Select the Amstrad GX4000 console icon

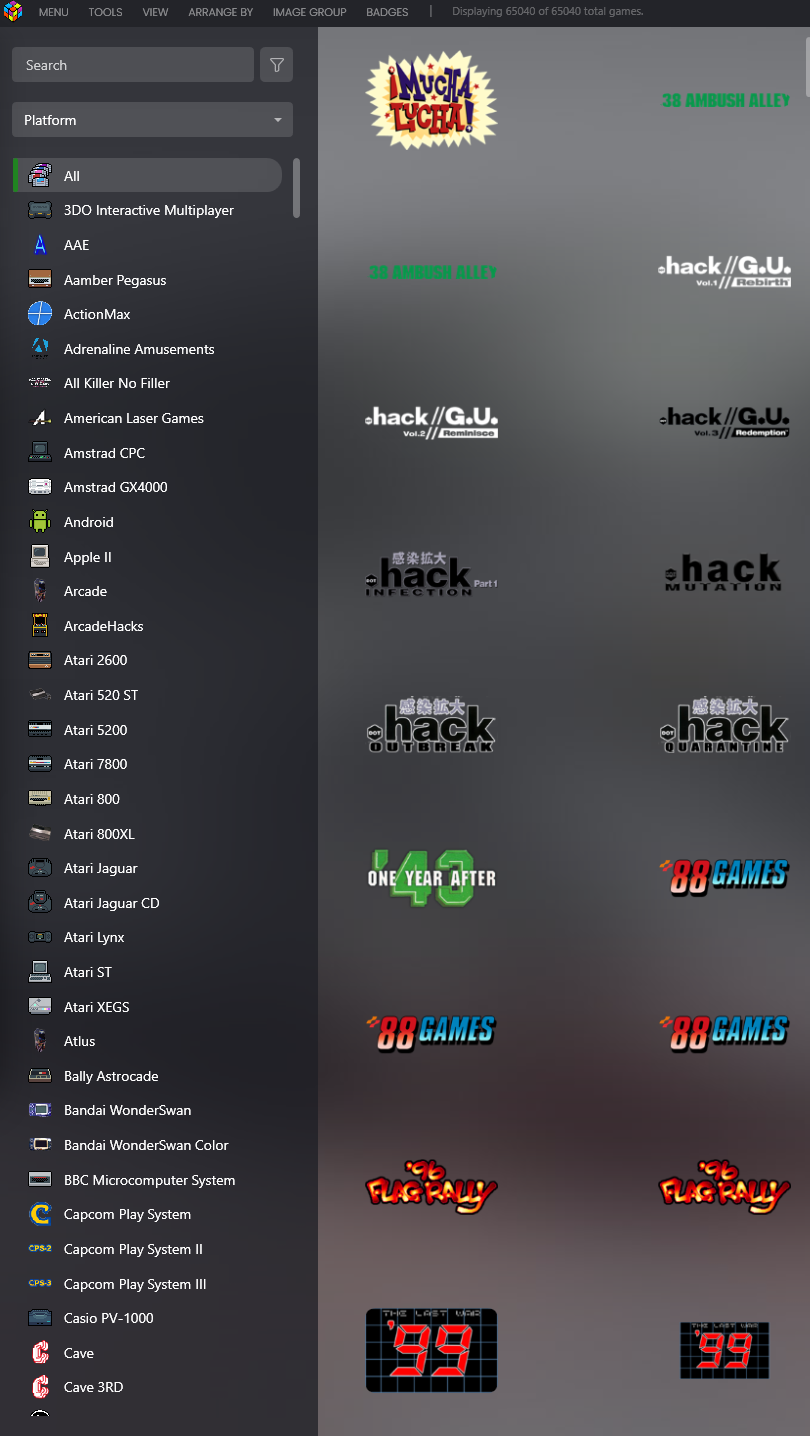(40, 487)
